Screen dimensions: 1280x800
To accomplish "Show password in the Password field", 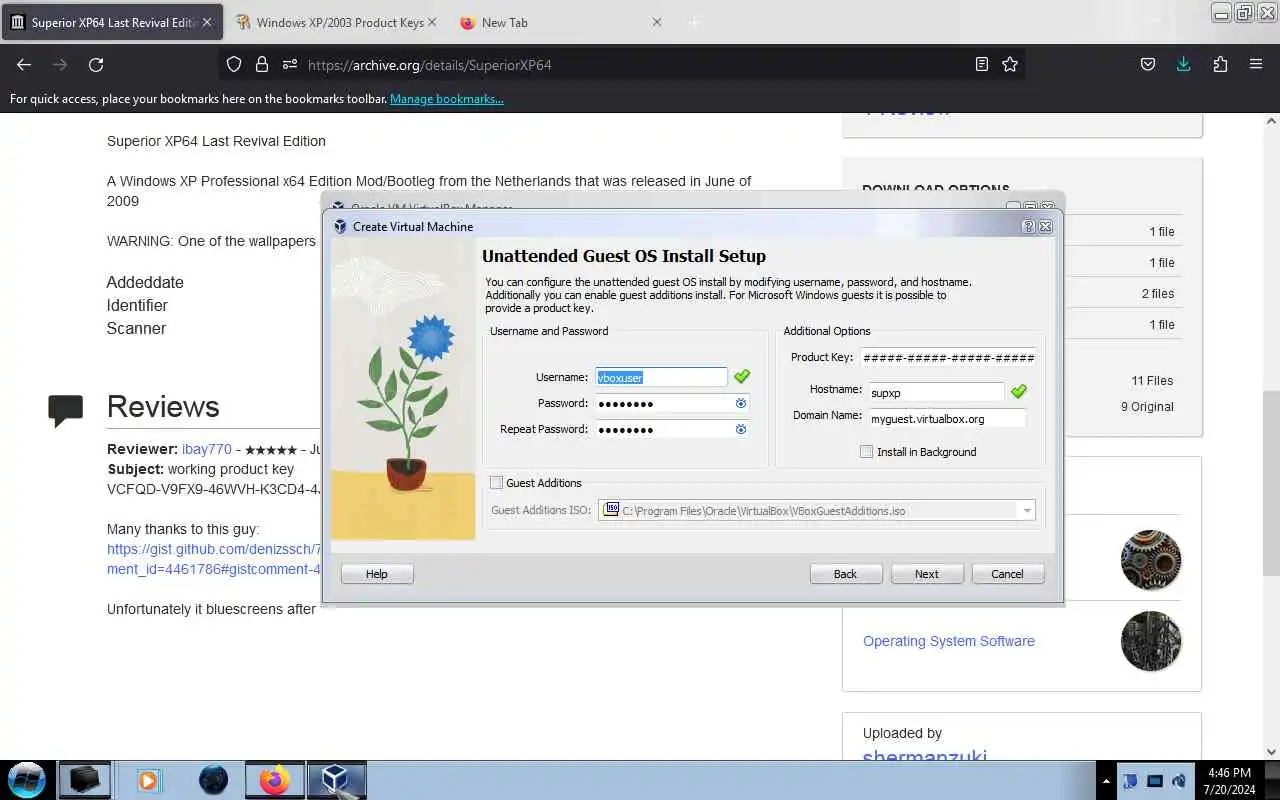I will pyautogui.click(x=741, y=403).
